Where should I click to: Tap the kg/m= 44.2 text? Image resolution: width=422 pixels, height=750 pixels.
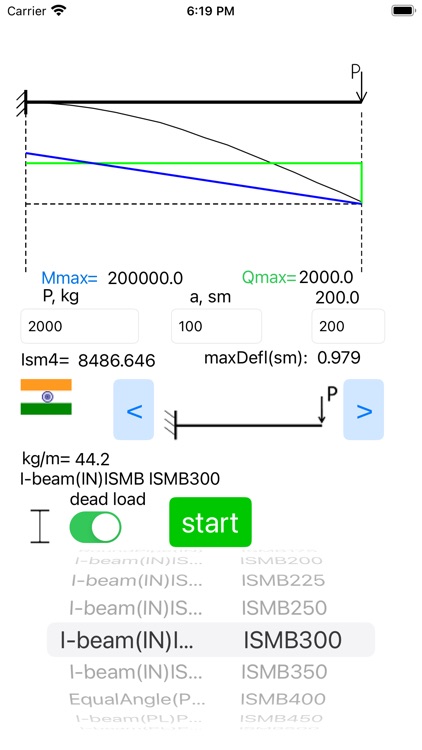66,459
